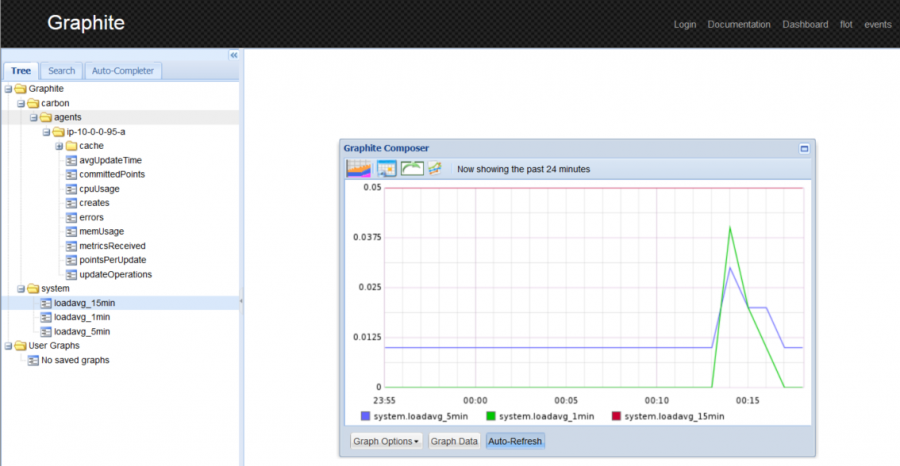Image resolution: width=900 pixels, height=466 pixels.
Task: Click the cpuUsage metric icon
Action: (x=71, y=189)
